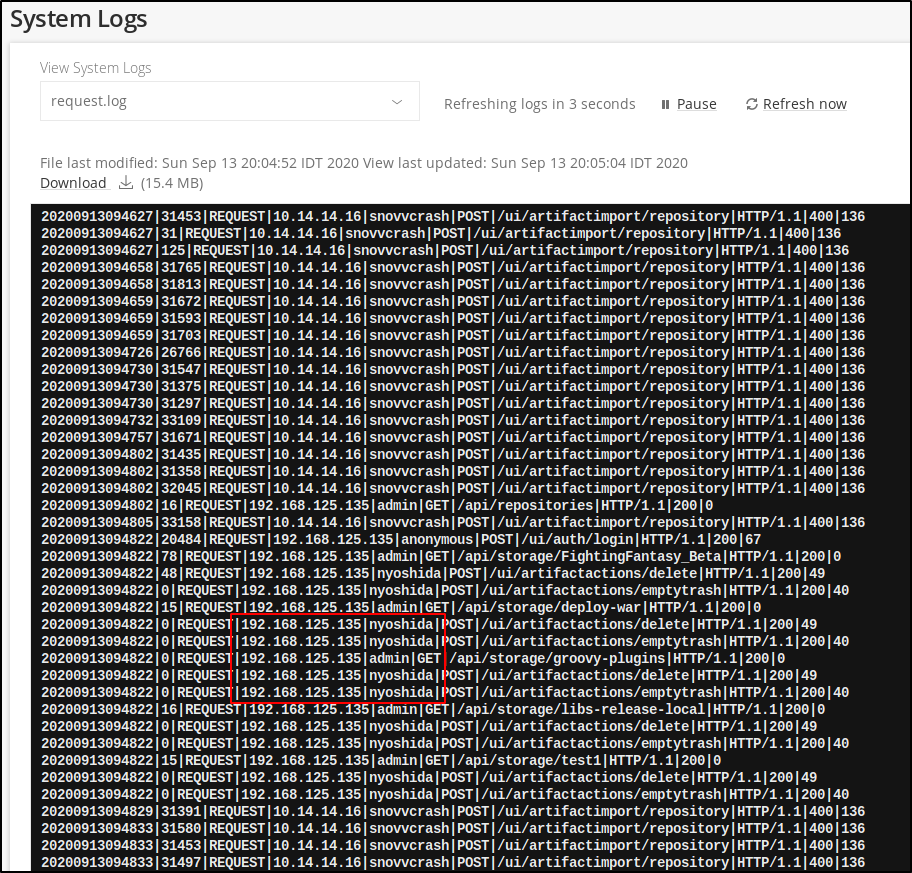Image resolution: width=912 pixels, height=873 pixels.
Task: Click the groovy-plugins storage log entry
Action: pos(412,659)
